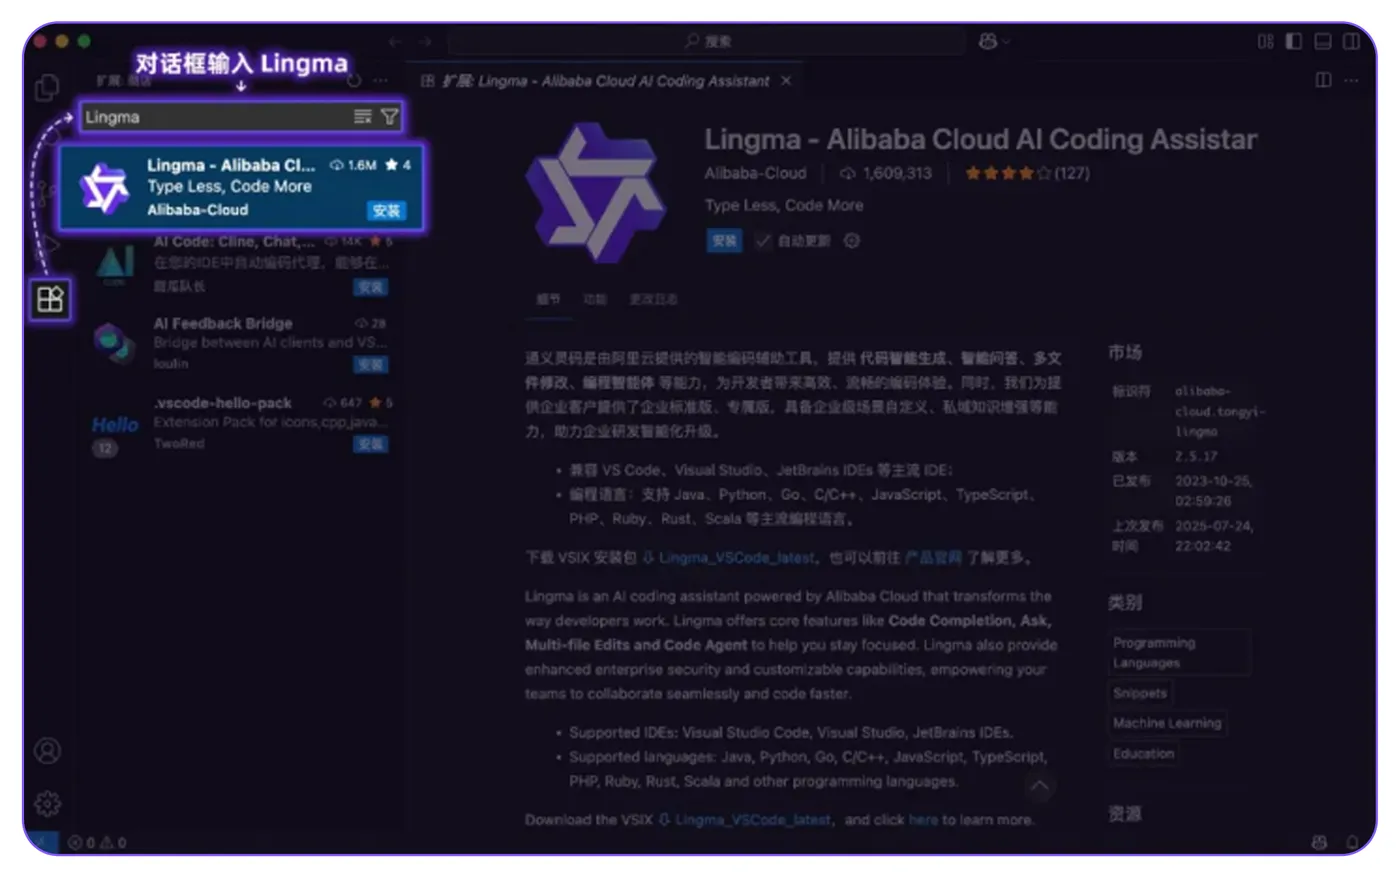Select AI Code: Cline, Chat extension result
Viewport: 1400px width, 883px height.
[x=241, y=264]
